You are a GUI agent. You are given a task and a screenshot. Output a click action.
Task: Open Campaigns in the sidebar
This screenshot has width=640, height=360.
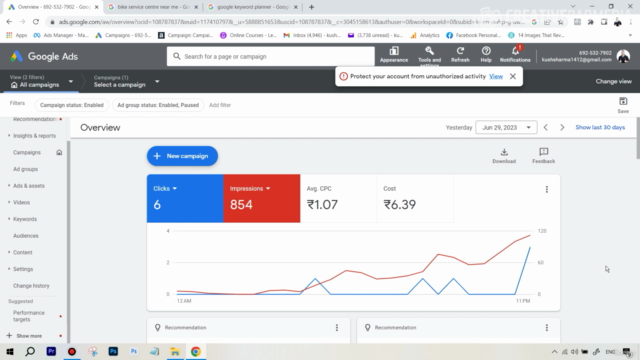(x=27, y=153)
